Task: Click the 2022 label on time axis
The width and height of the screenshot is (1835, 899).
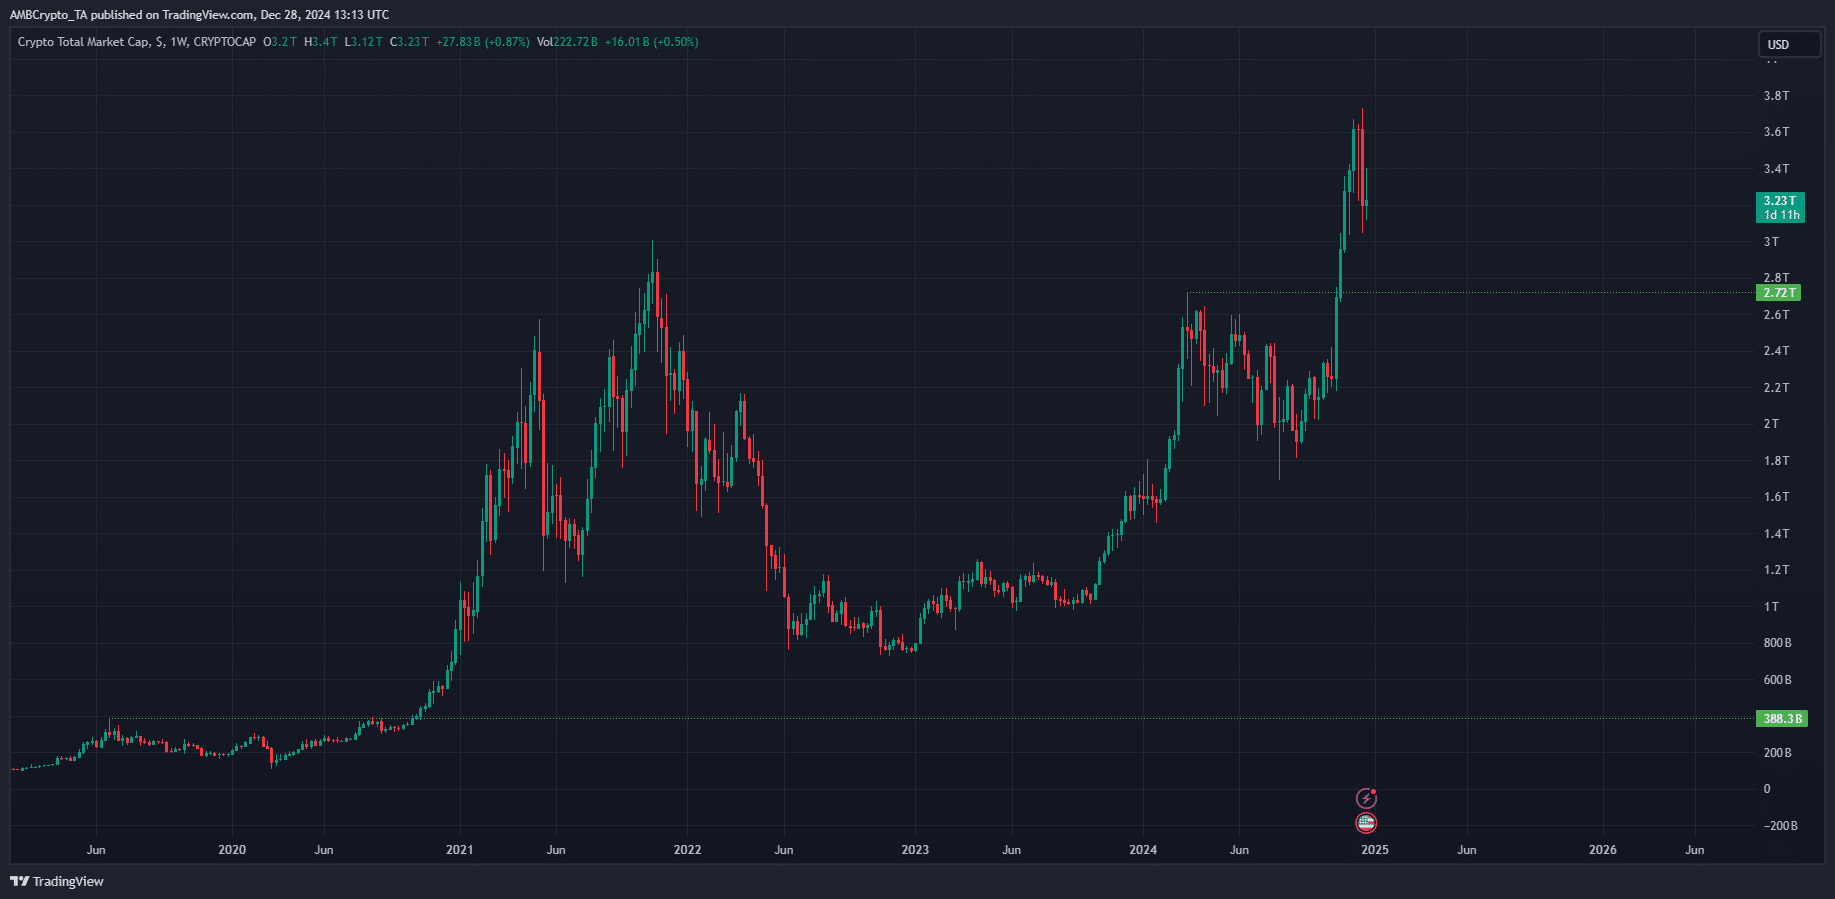Action: (687, 850)
